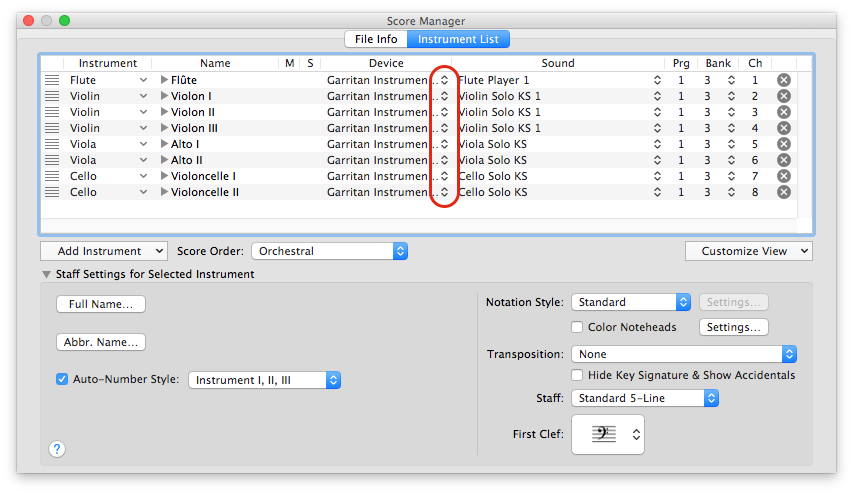This screenshot has width=853, height=494.
Task: Grab the drag handle of the Flute row
Action: point(52,80)
